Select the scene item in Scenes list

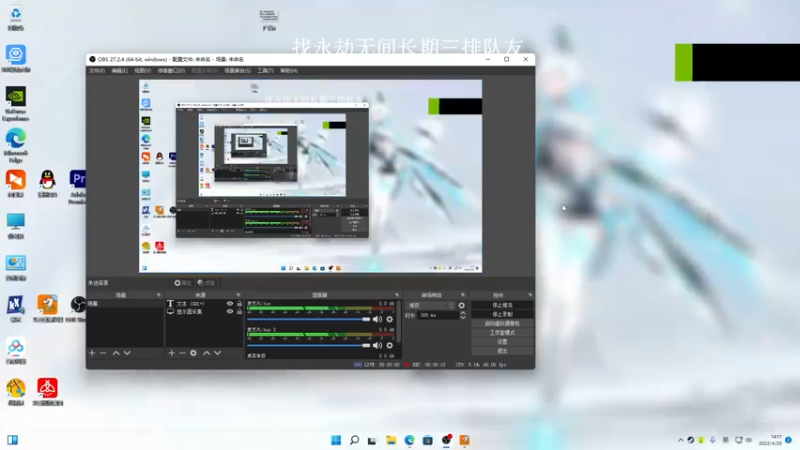click(x=125, y=304)
